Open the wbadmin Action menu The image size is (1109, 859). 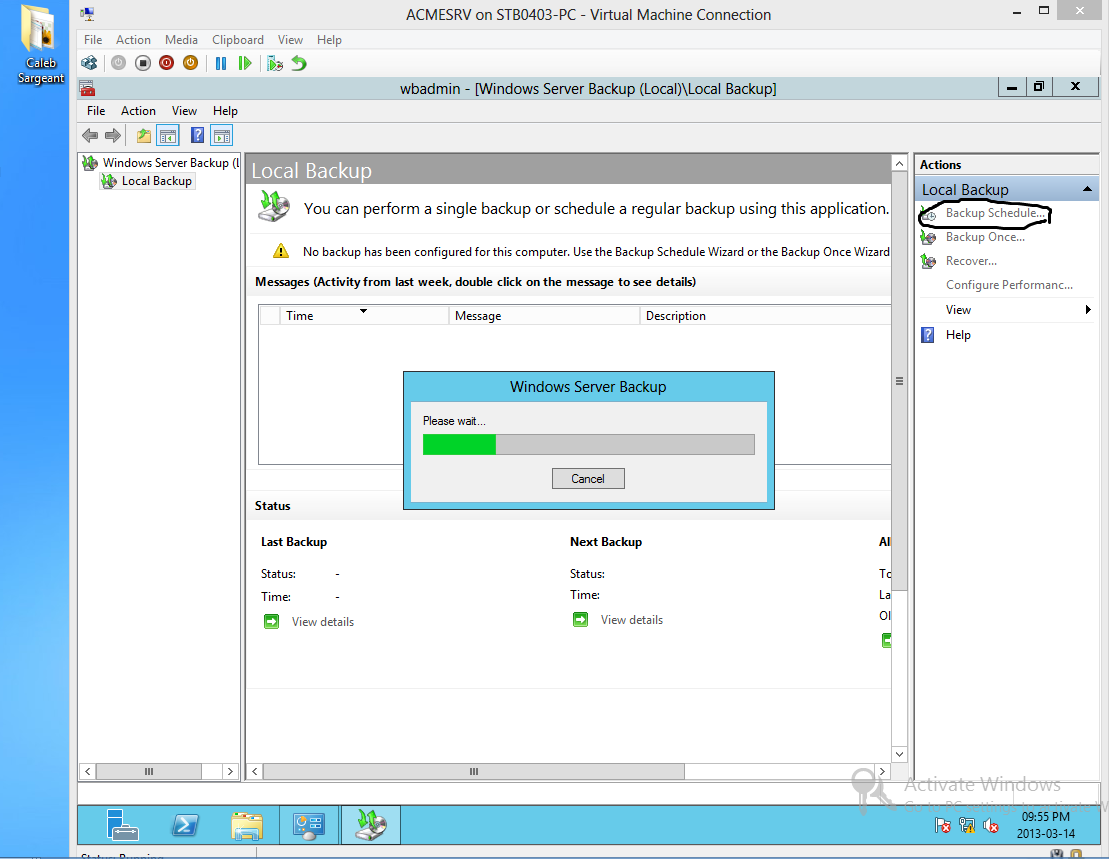[x=138, y=110]
